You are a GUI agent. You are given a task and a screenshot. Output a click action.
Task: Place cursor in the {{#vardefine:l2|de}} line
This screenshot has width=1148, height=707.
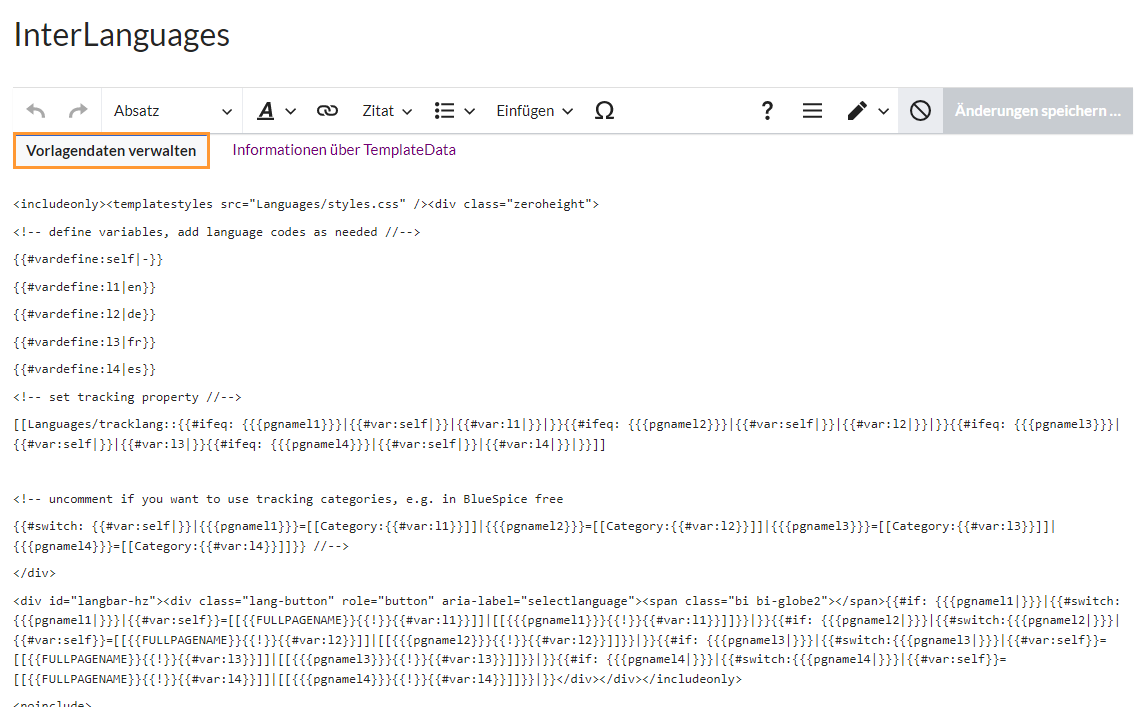[x=85, y=314]
